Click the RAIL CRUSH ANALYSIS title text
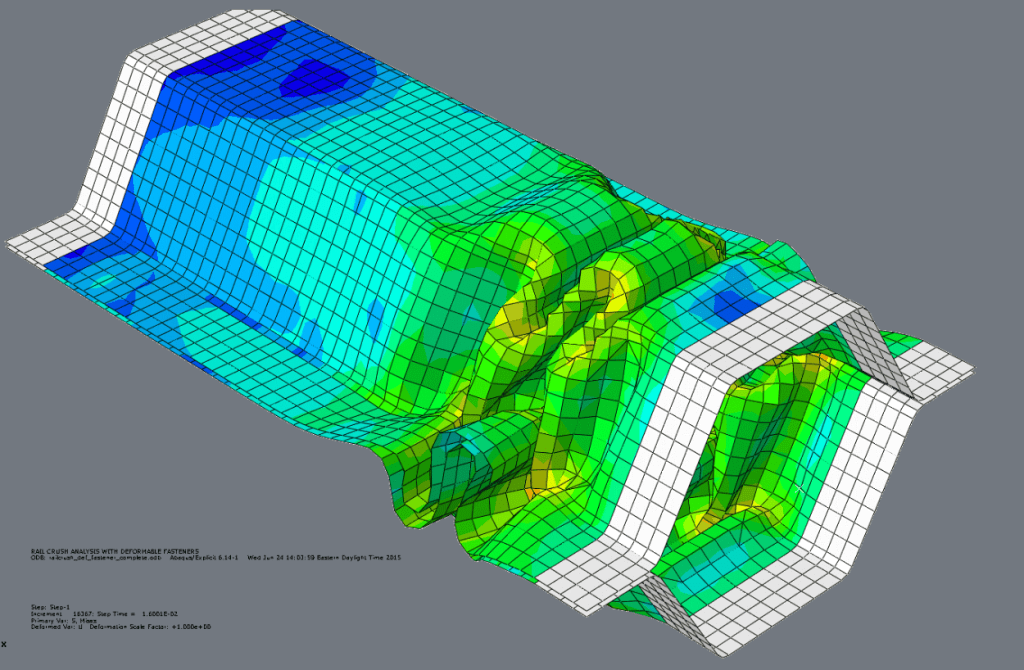Image resolution: width=1024 pixels, height=670 pixels. point(115,550)
